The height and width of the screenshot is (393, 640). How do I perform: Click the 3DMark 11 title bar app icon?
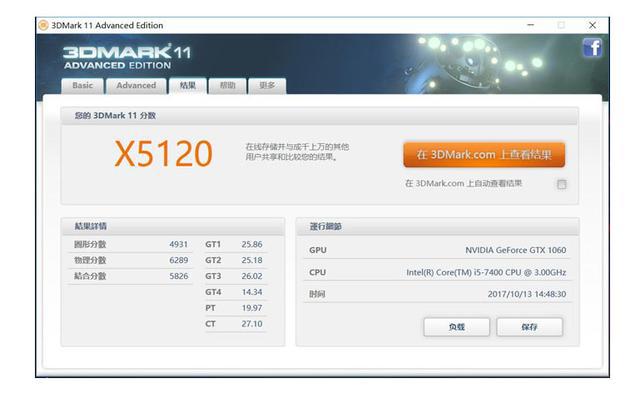[x=43, y=25]
